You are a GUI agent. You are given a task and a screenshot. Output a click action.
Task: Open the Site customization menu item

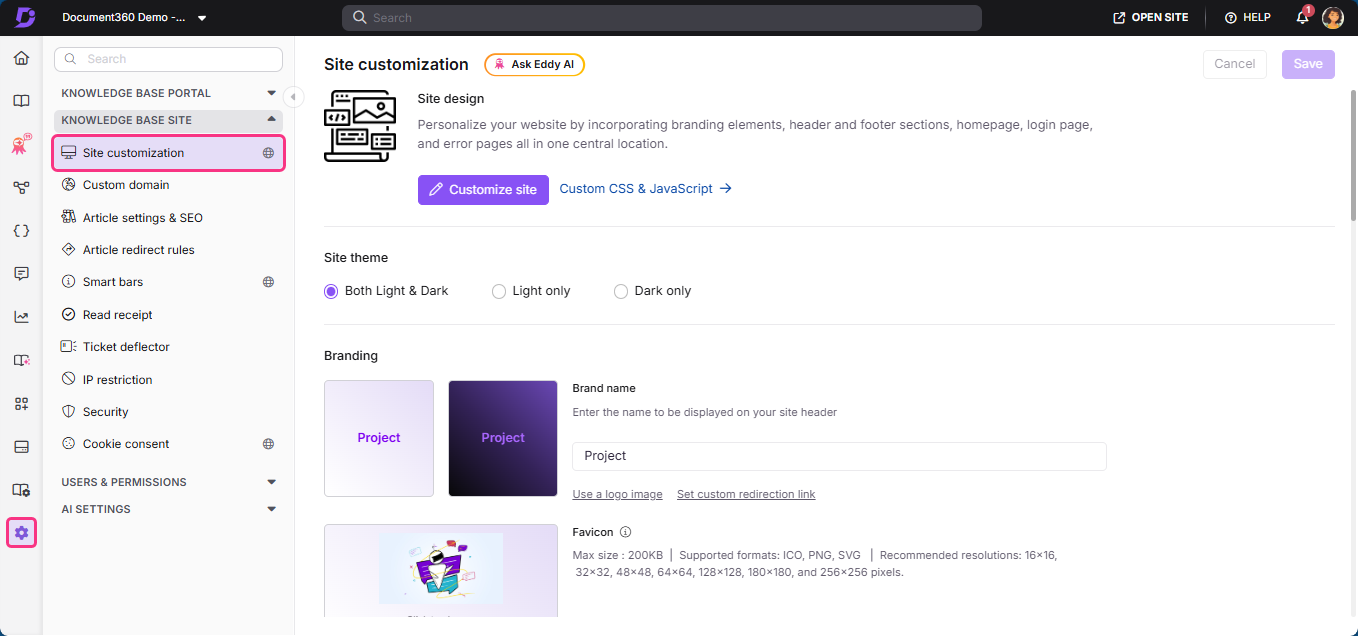168,153
